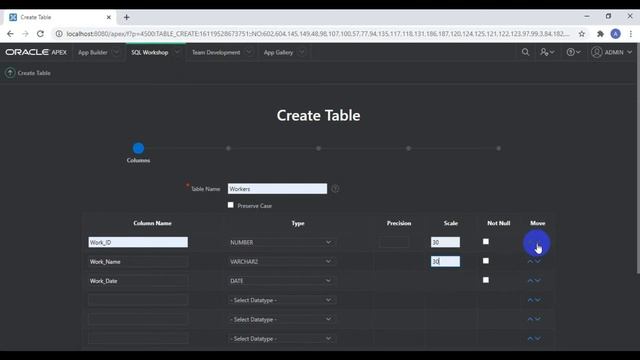Expand the App Builder menu arrow
This screenshot has width=640, height=360.
click(x=116, y=52)
